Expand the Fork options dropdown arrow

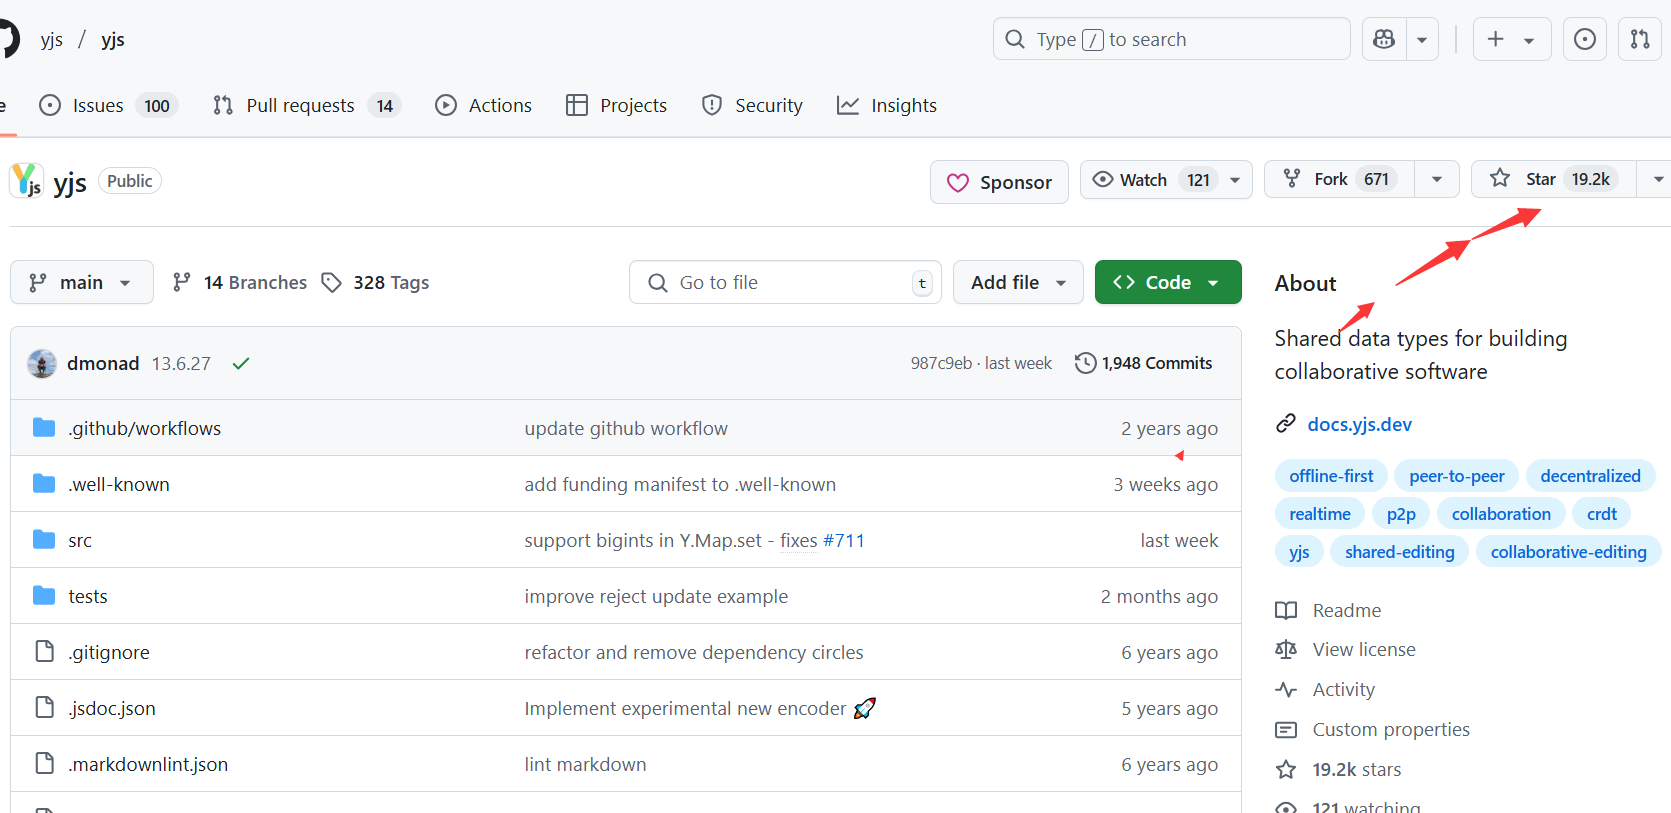pos(1437,180)
